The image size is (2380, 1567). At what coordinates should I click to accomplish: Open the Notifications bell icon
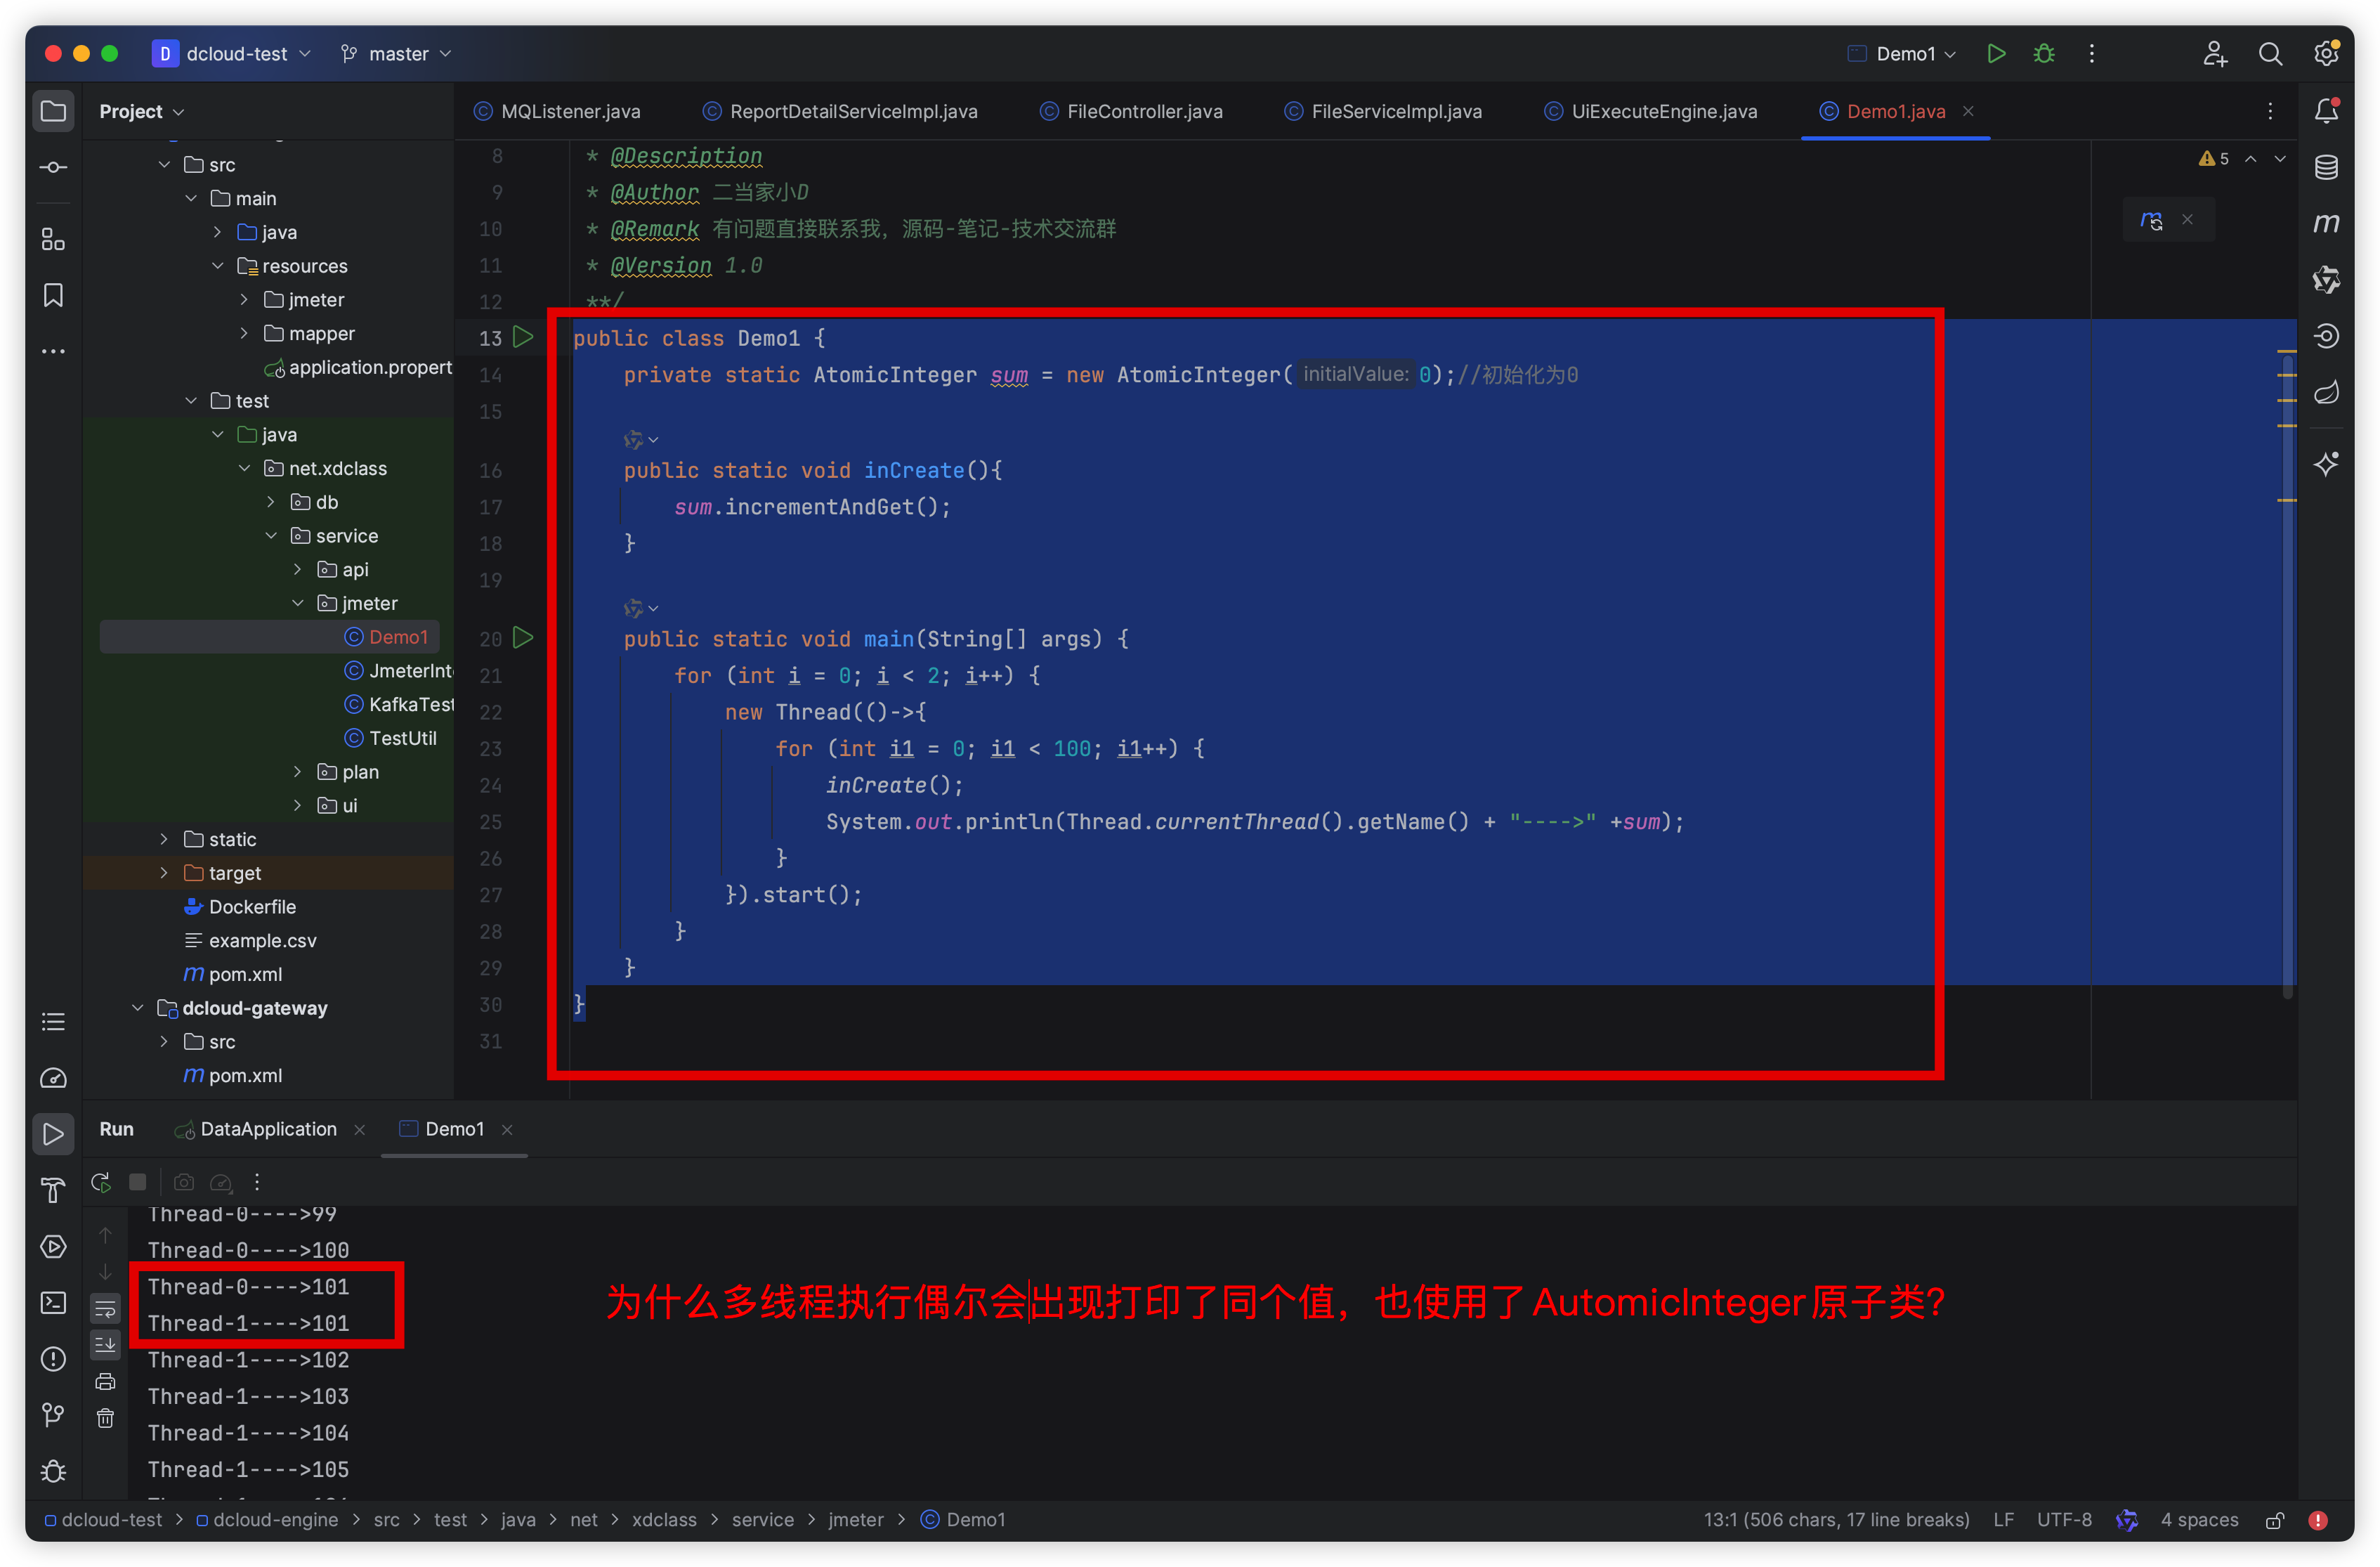2326,111
